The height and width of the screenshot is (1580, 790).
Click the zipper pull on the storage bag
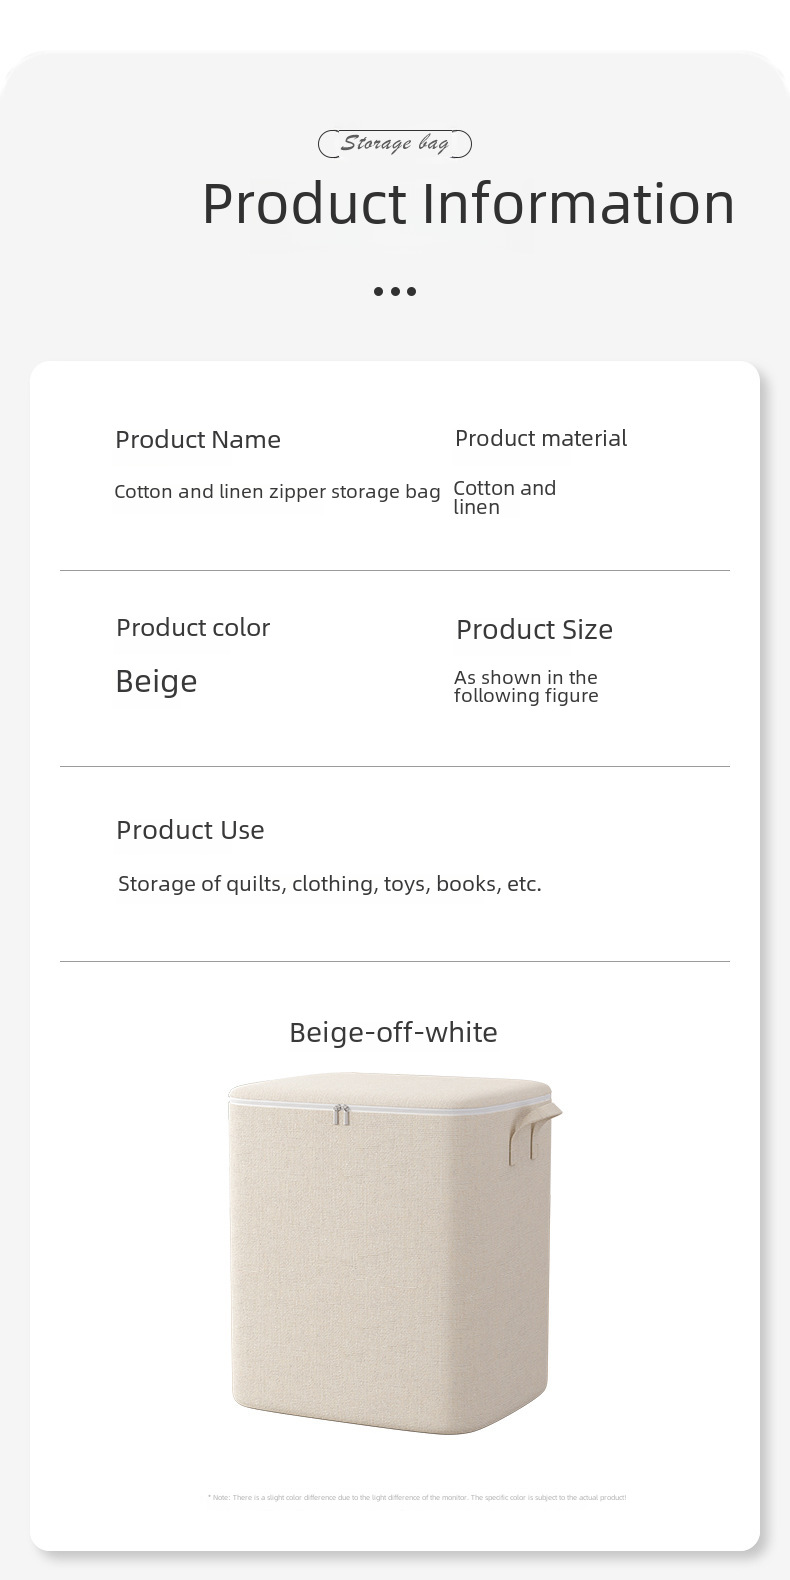tap(342, 1115)
